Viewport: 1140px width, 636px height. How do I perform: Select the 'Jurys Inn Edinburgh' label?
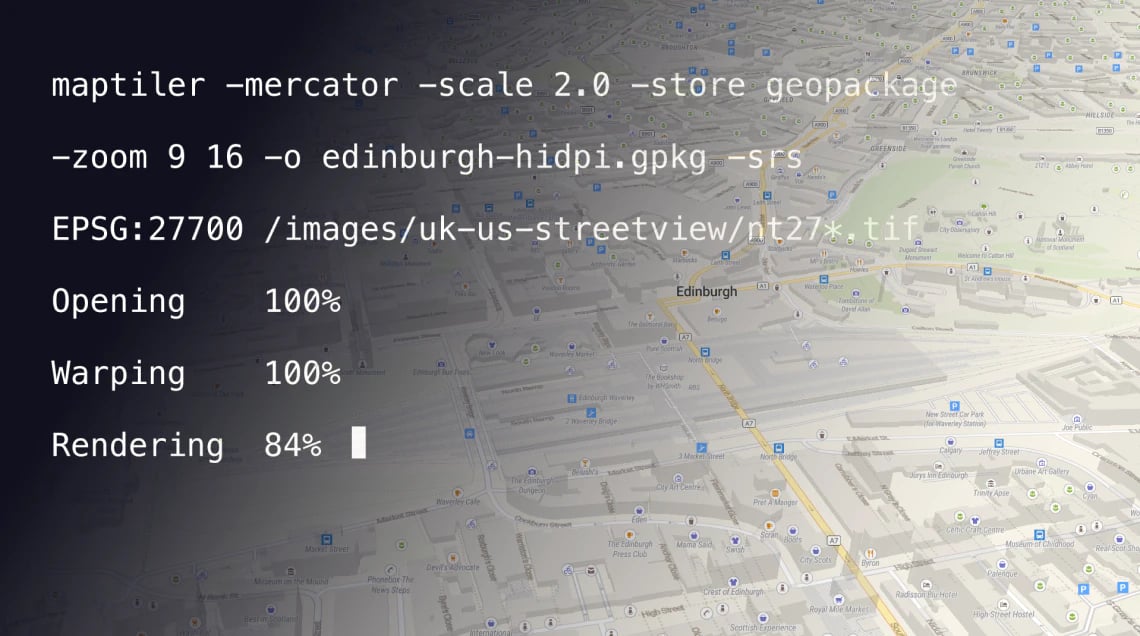point(939,475)
